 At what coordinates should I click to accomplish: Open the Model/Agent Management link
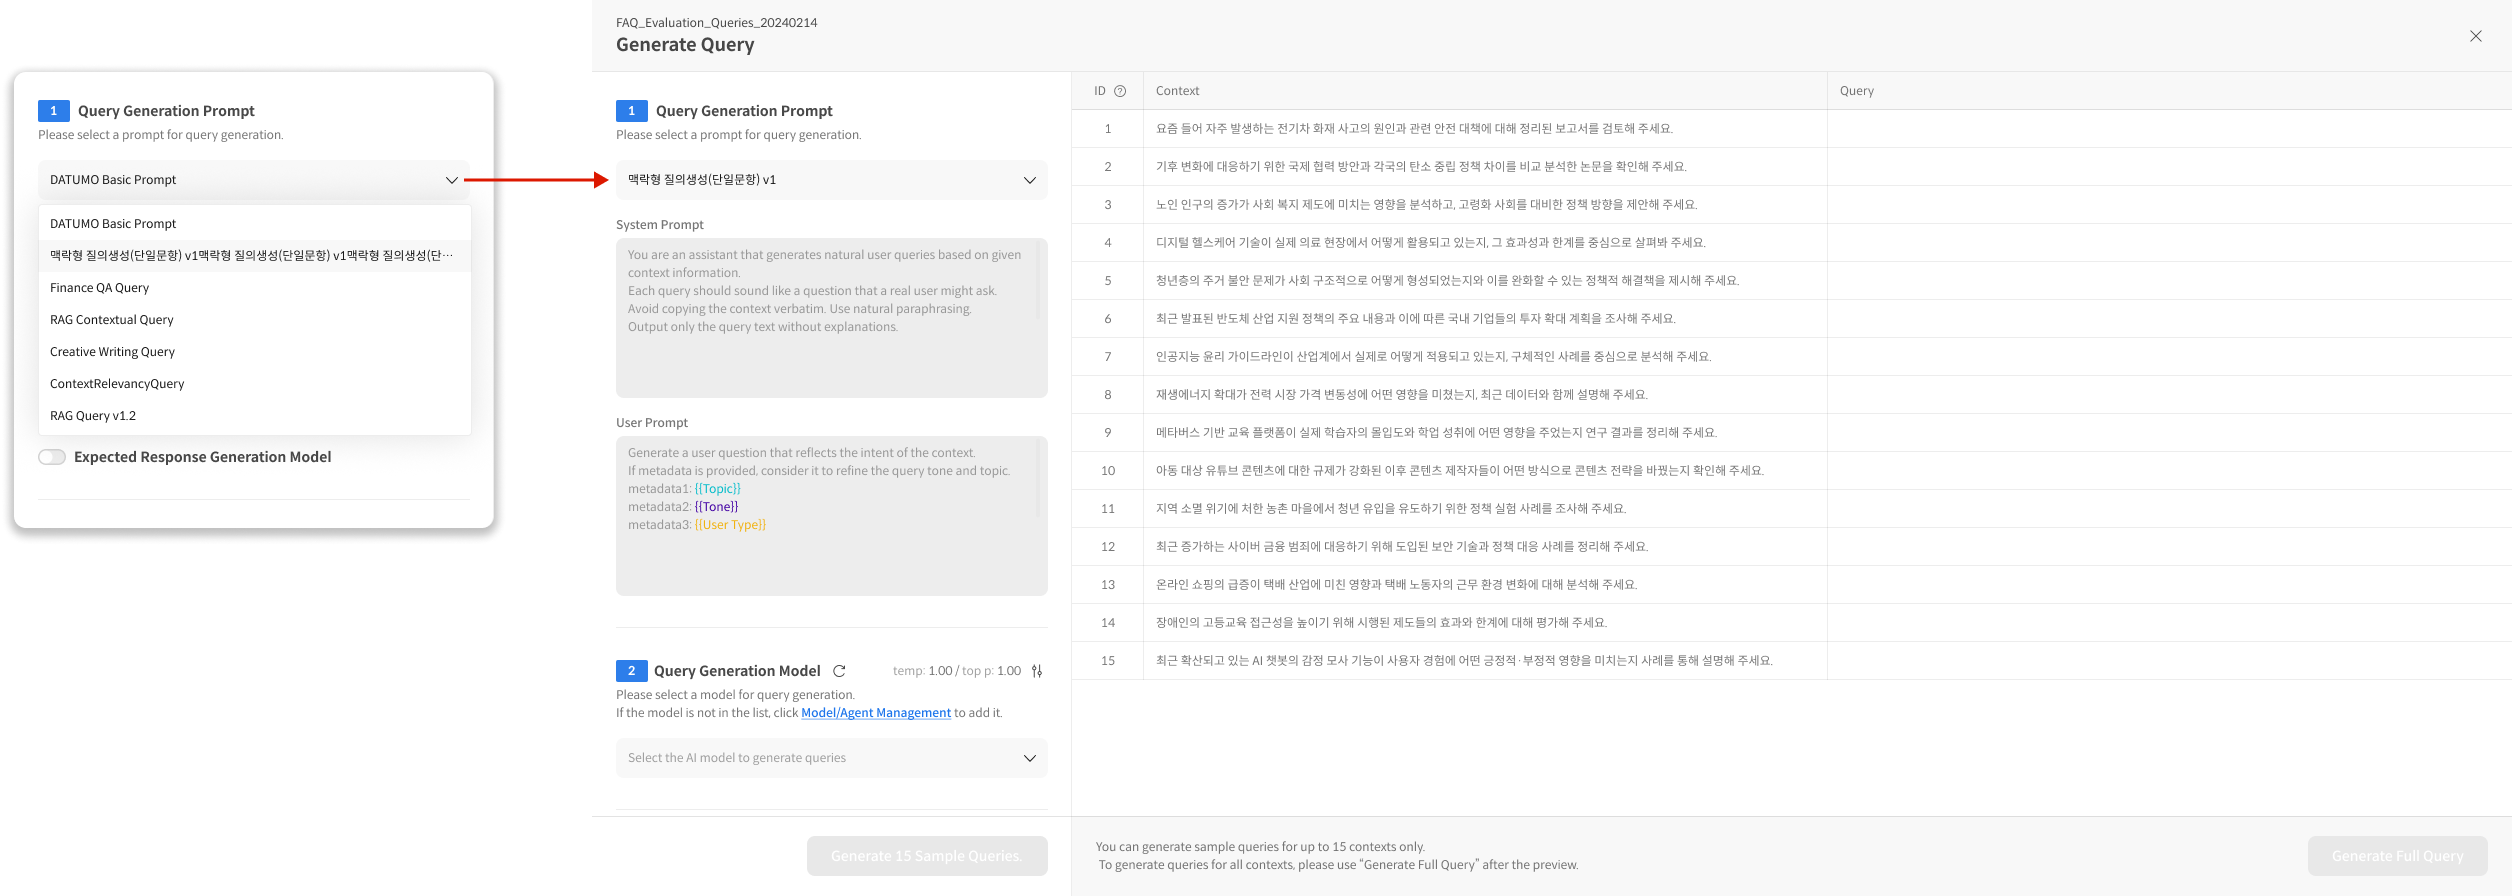(x=875, y=713)
